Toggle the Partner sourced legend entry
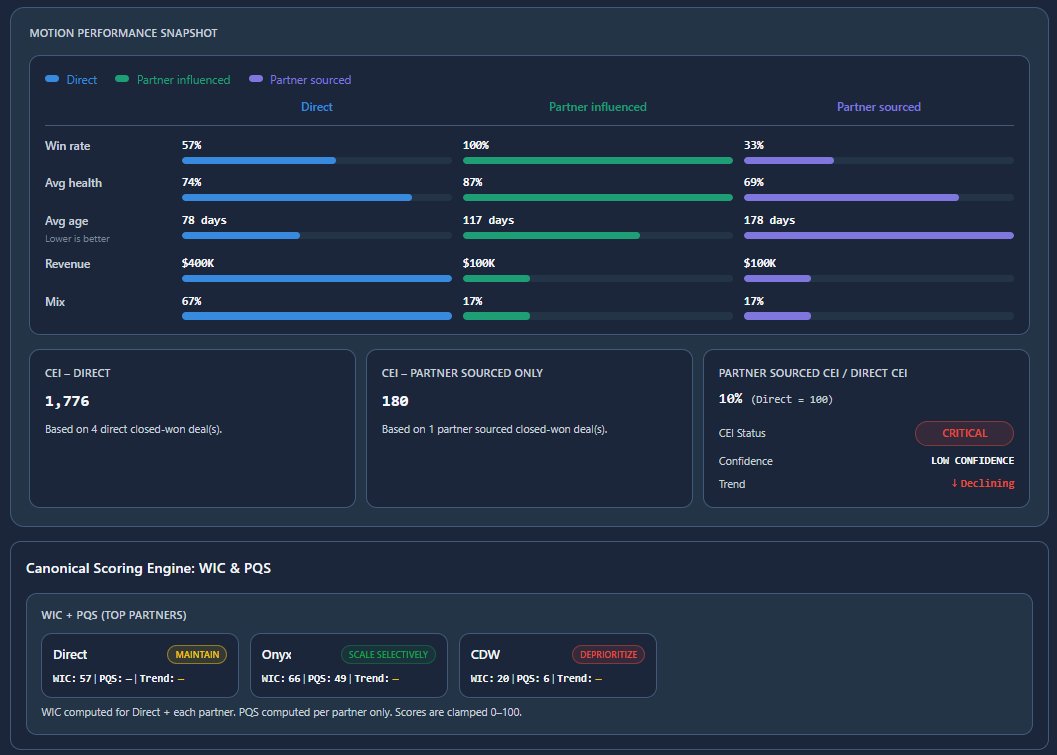The image size is (1057, 755). (299, 80)
